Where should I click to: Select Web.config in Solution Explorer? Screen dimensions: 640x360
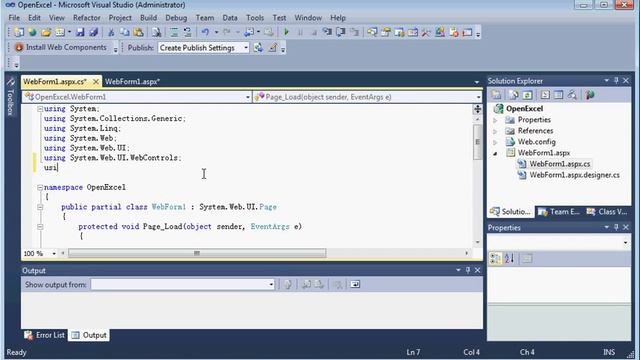point(536,142)
